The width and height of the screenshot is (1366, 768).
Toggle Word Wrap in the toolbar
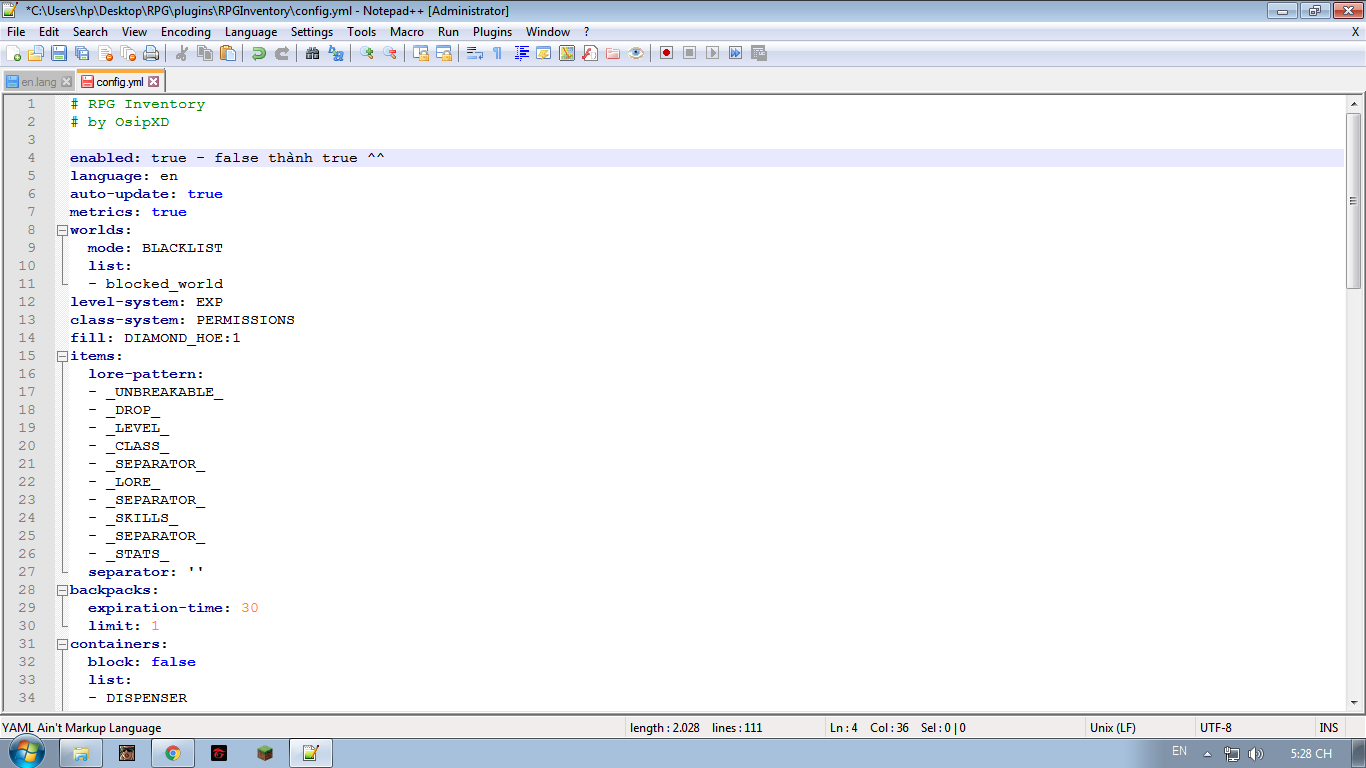point(474,53)
